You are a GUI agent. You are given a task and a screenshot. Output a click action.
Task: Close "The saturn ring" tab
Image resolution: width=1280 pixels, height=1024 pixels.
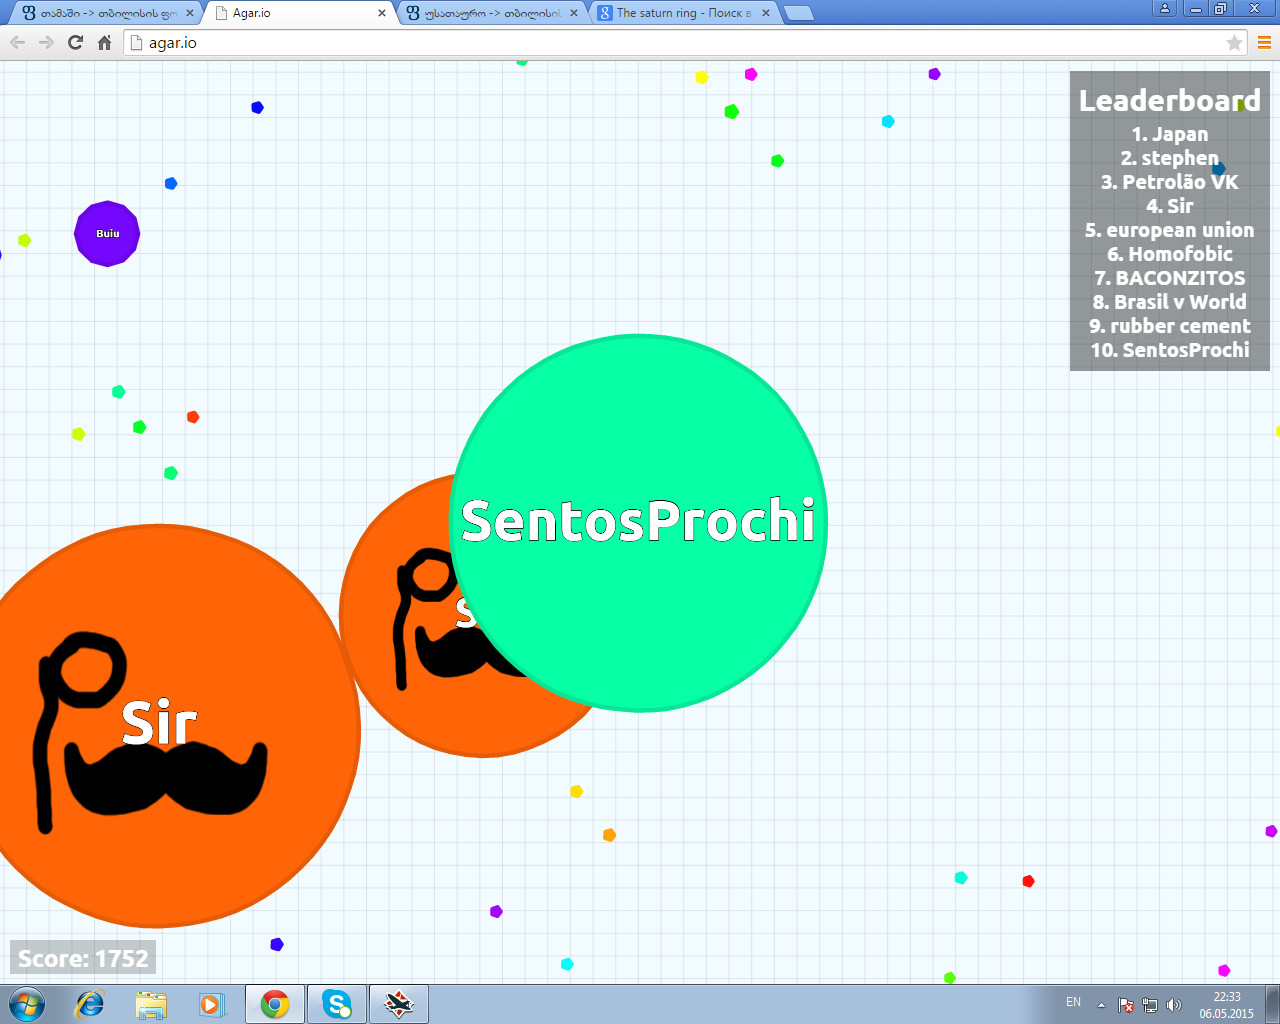[766, 13]
